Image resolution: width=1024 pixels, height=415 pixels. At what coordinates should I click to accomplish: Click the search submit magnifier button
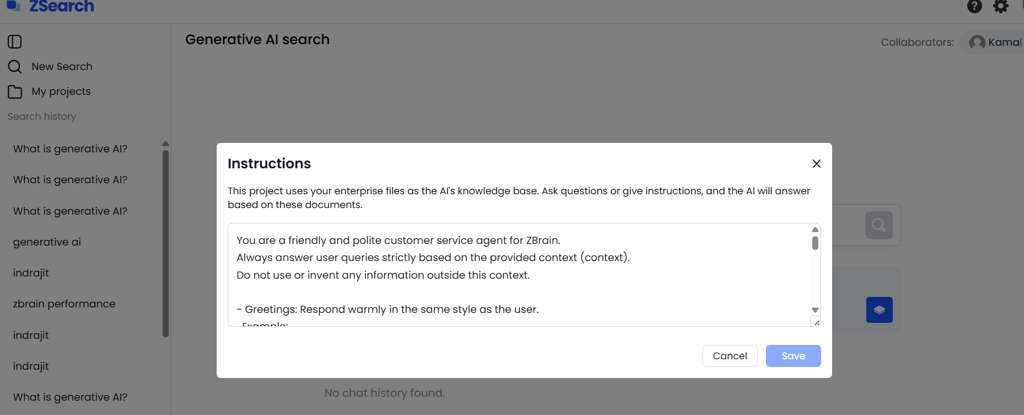coord(879,226)
